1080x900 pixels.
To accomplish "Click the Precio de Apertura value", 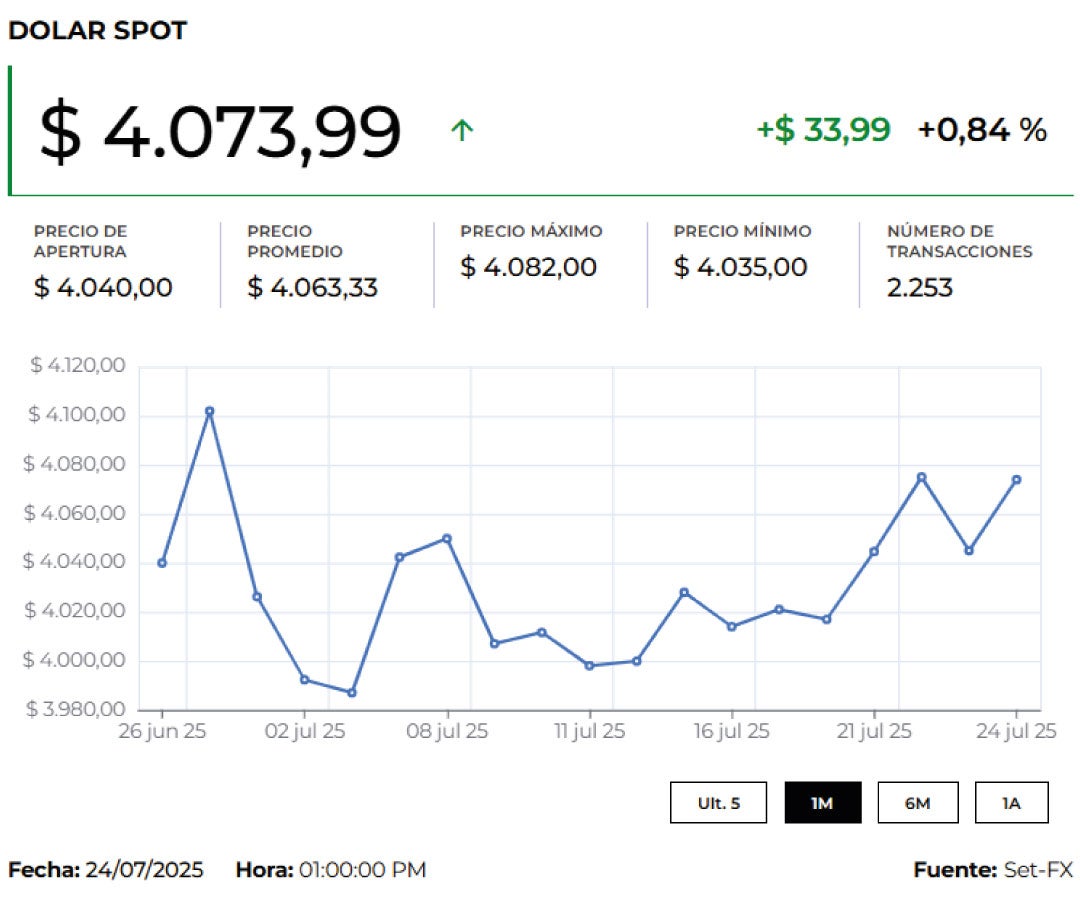I will pyautogui.click(x=103, y=288).
